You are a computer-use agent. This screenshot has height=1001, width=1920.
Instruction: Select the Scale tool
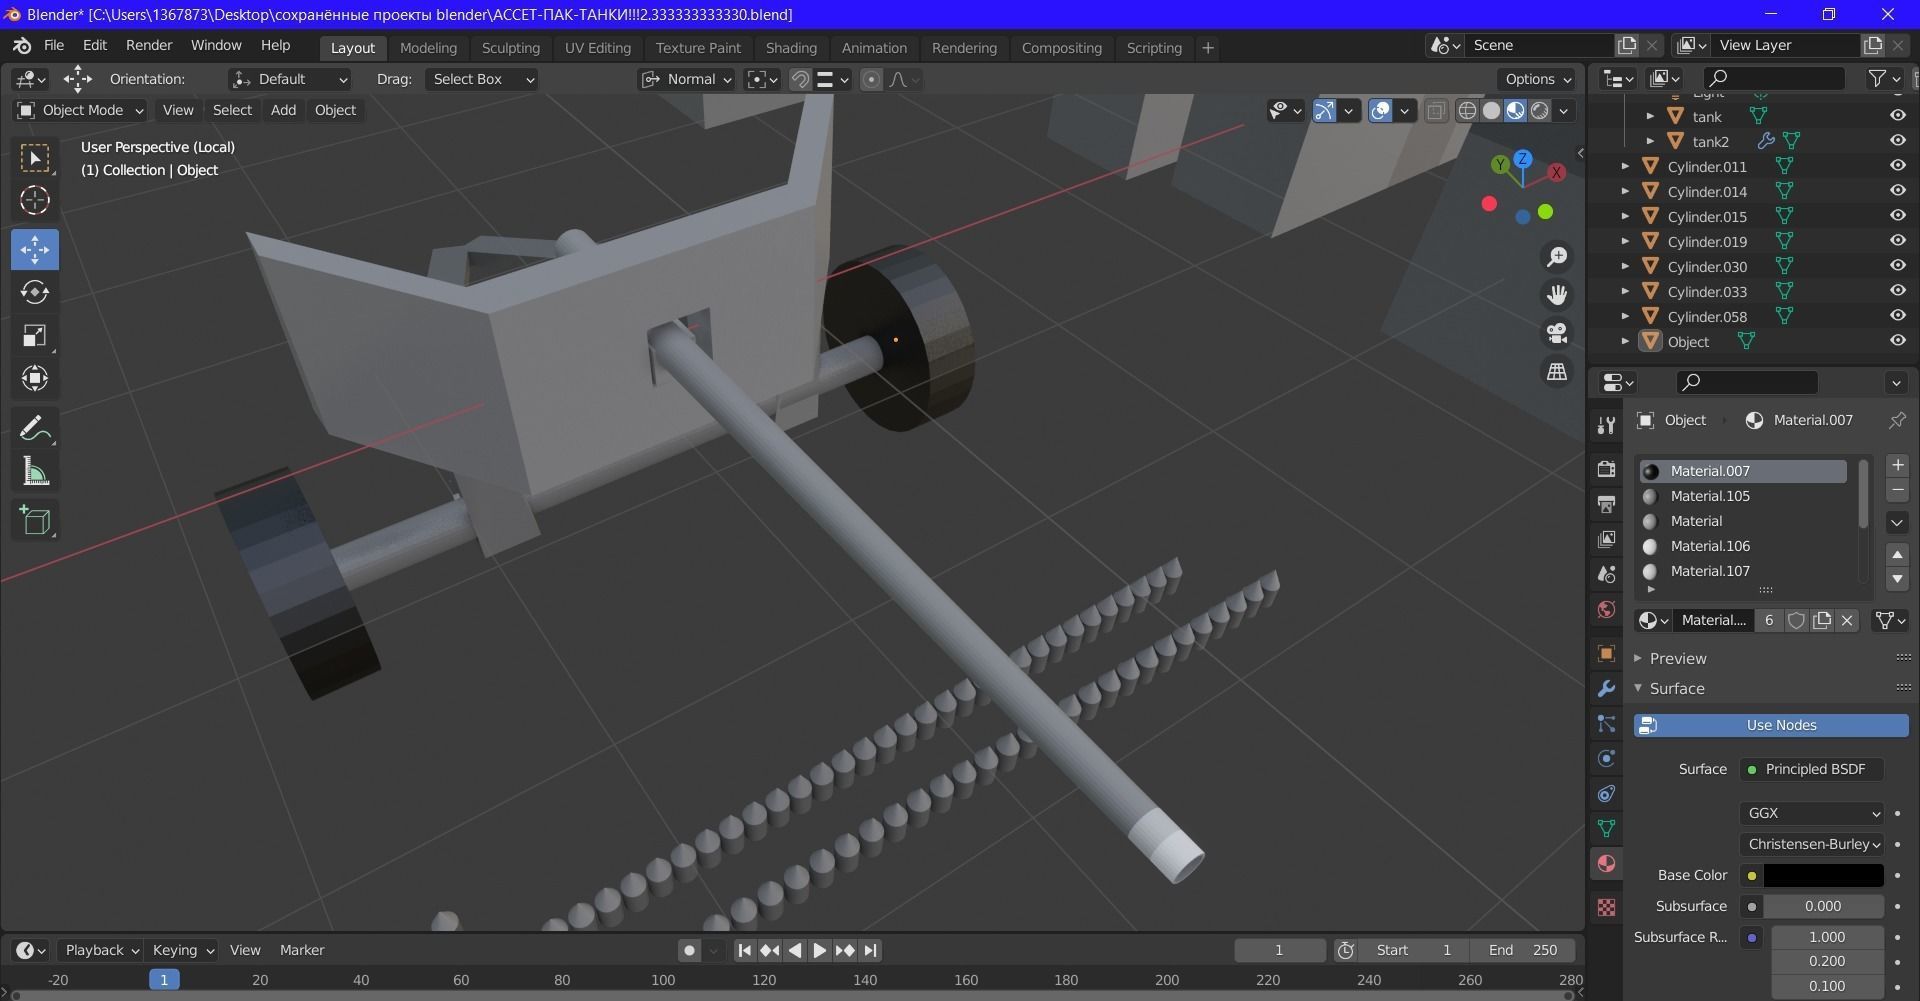(35, 335)
